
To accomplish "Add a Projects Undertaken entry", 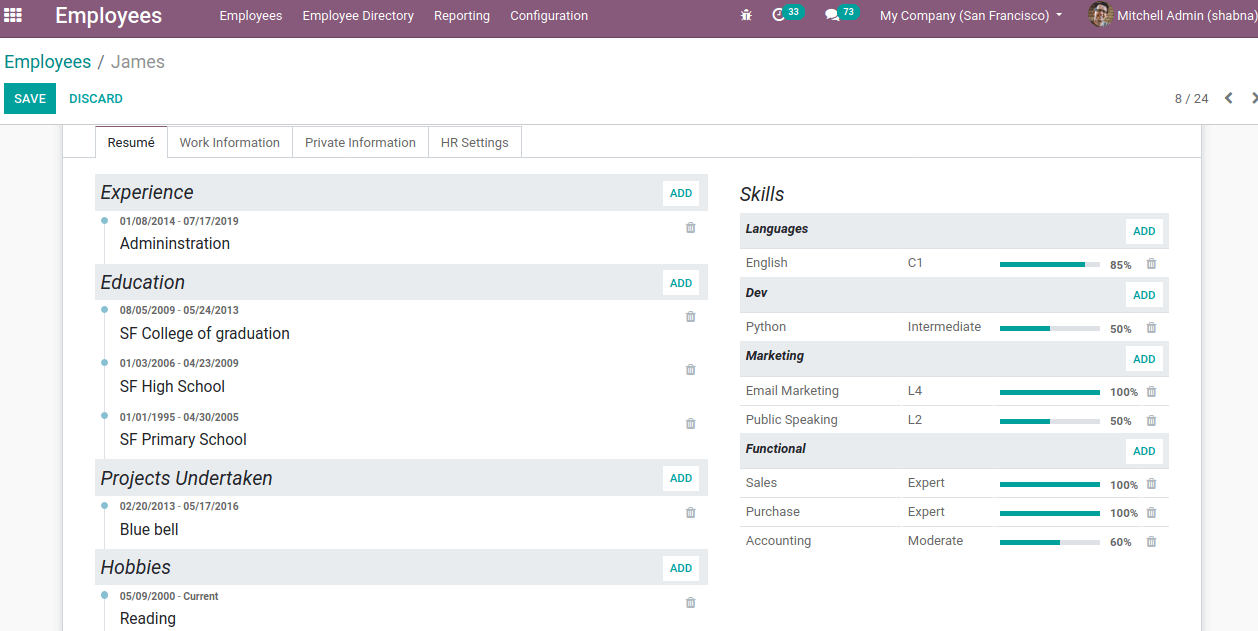I will click(x=681, y=478).
